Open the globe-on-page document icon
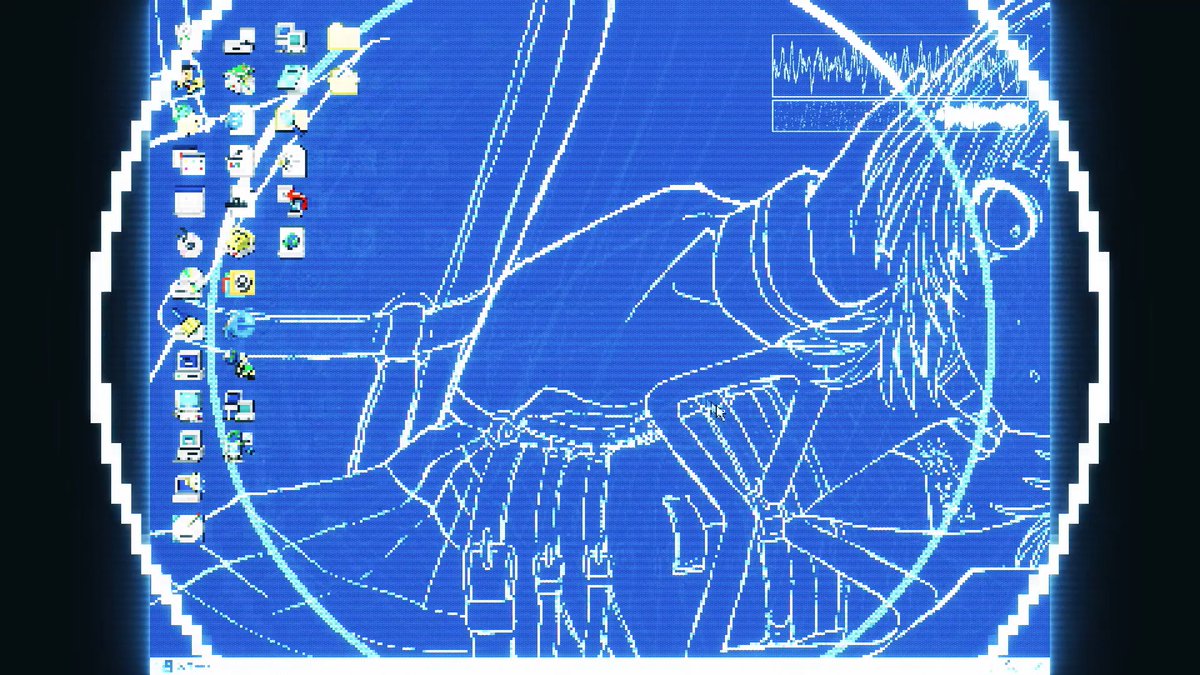The image size is (1200, 675). coord(291,242)
